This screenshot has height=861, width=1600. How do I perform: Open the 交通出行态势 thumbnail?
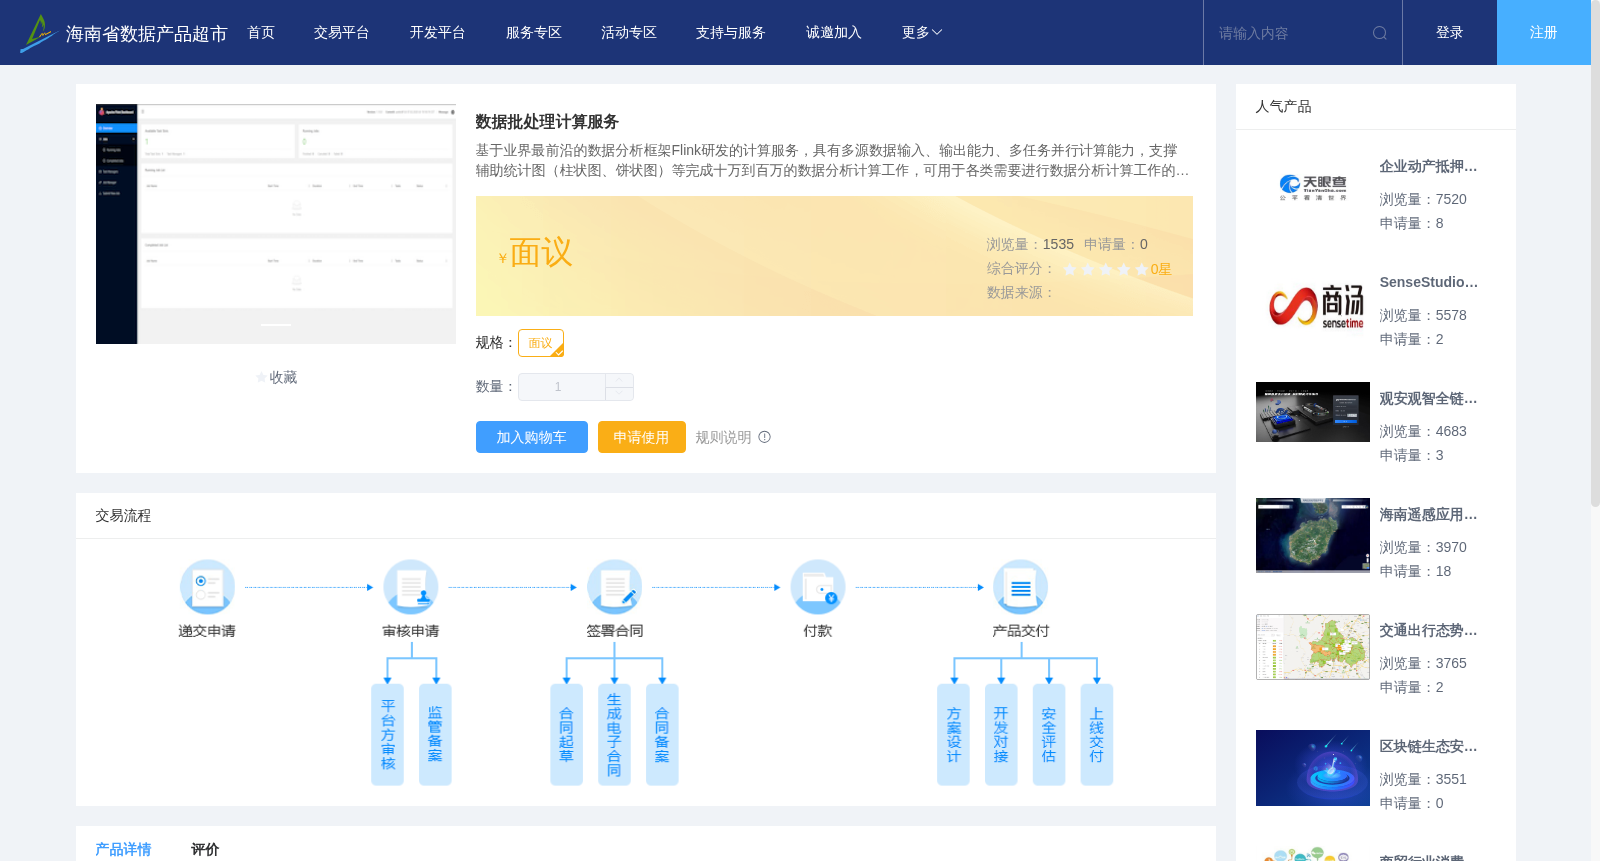[x=1313, y=647]
